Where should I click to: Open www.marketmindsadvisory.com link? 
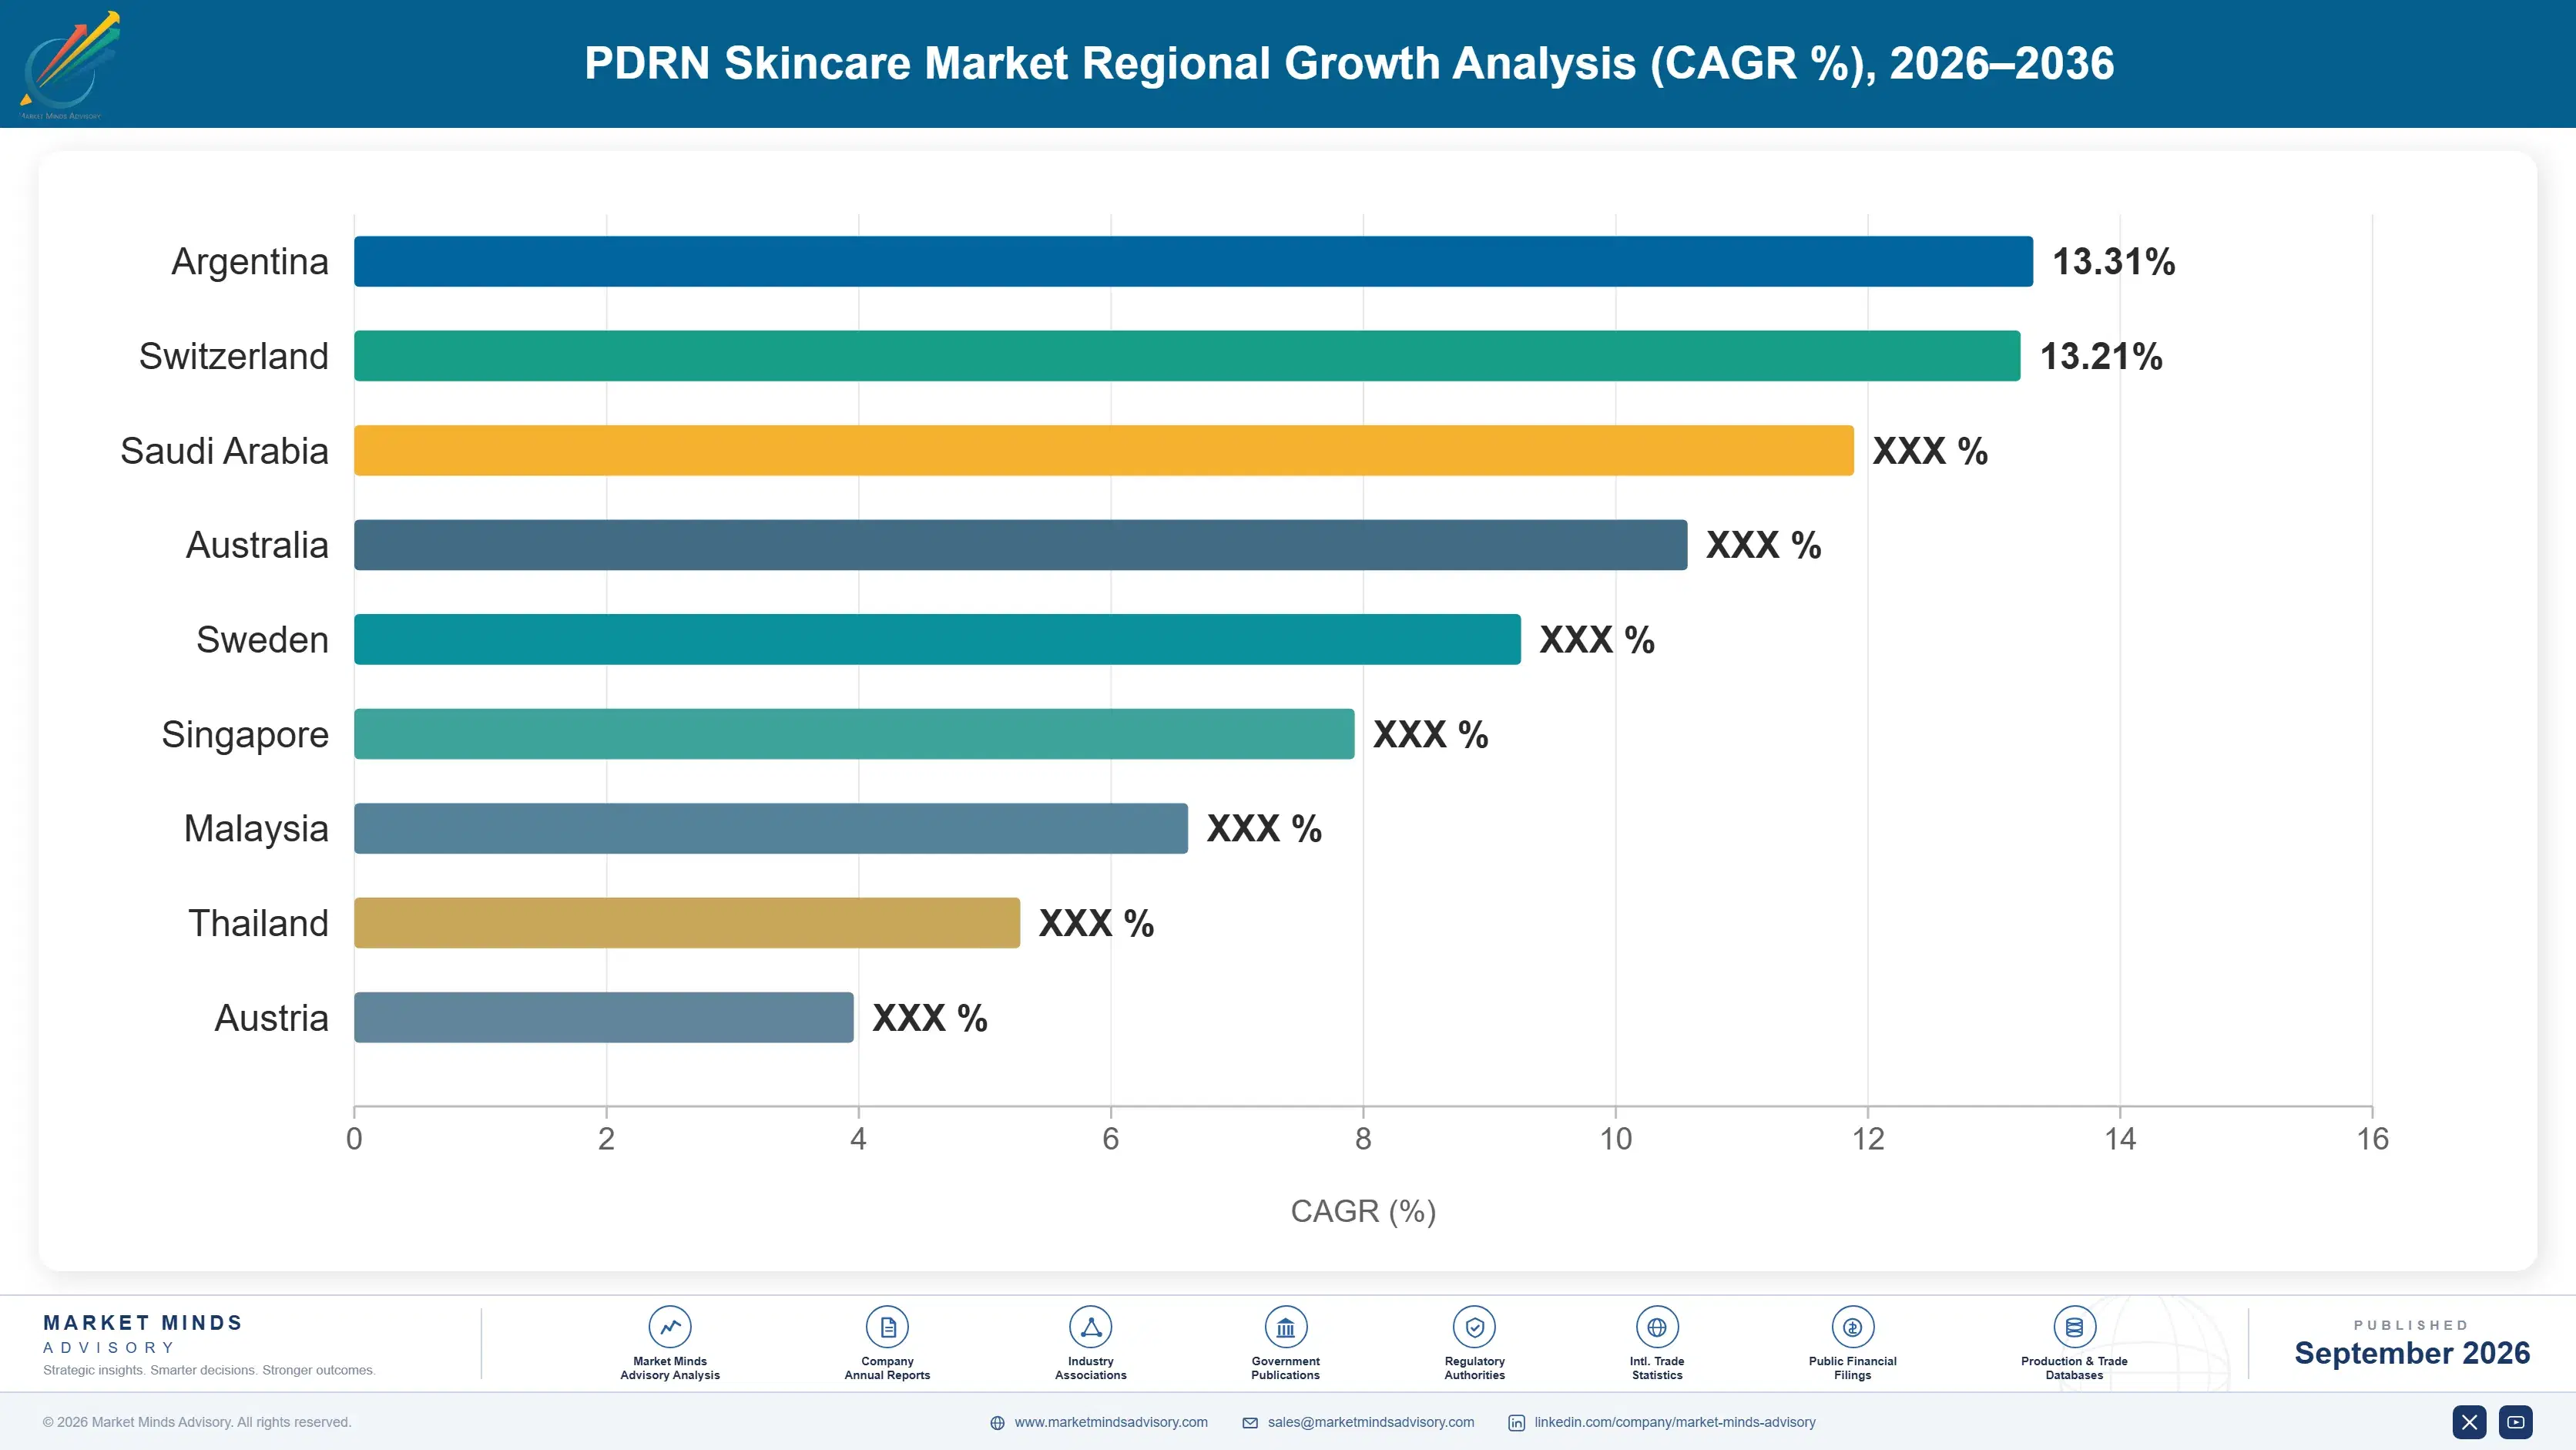click(x=1111, y=1422)
